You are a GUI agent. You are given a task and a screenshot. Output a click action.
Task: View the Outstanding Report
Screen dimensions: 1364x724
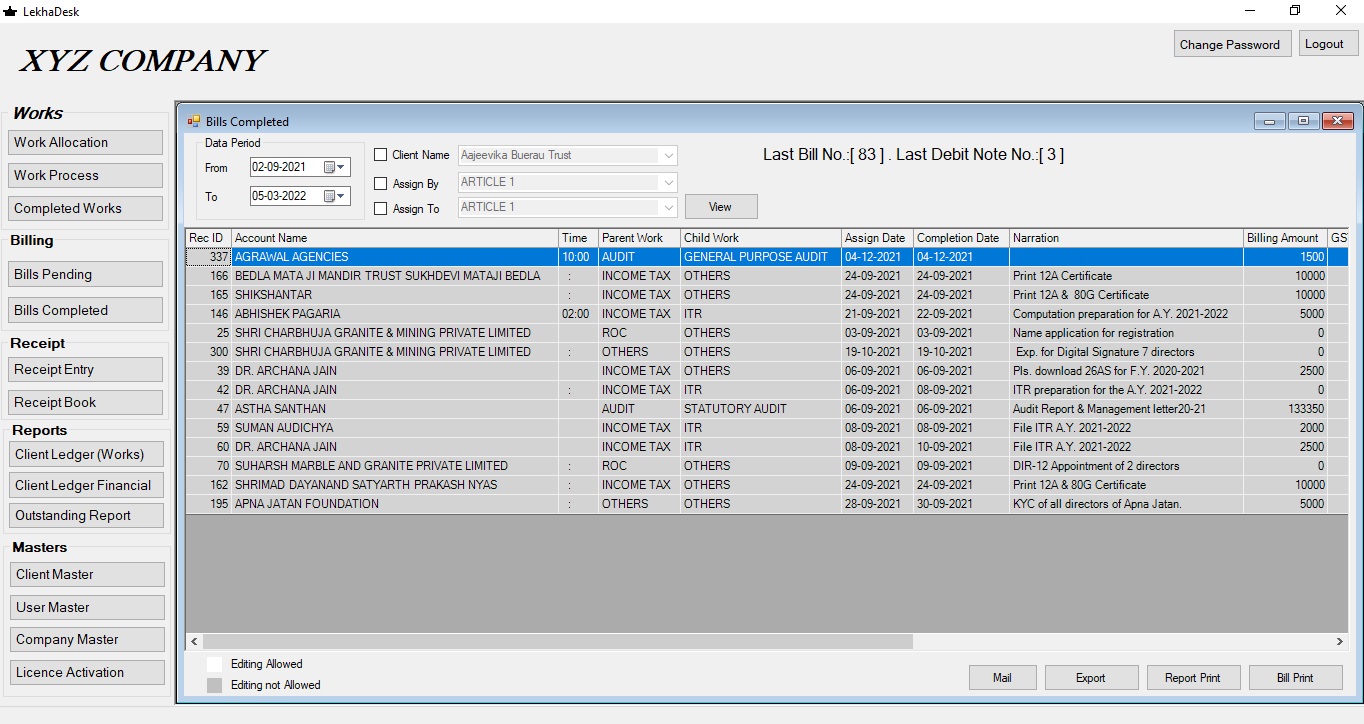click(x=86, y=515)
